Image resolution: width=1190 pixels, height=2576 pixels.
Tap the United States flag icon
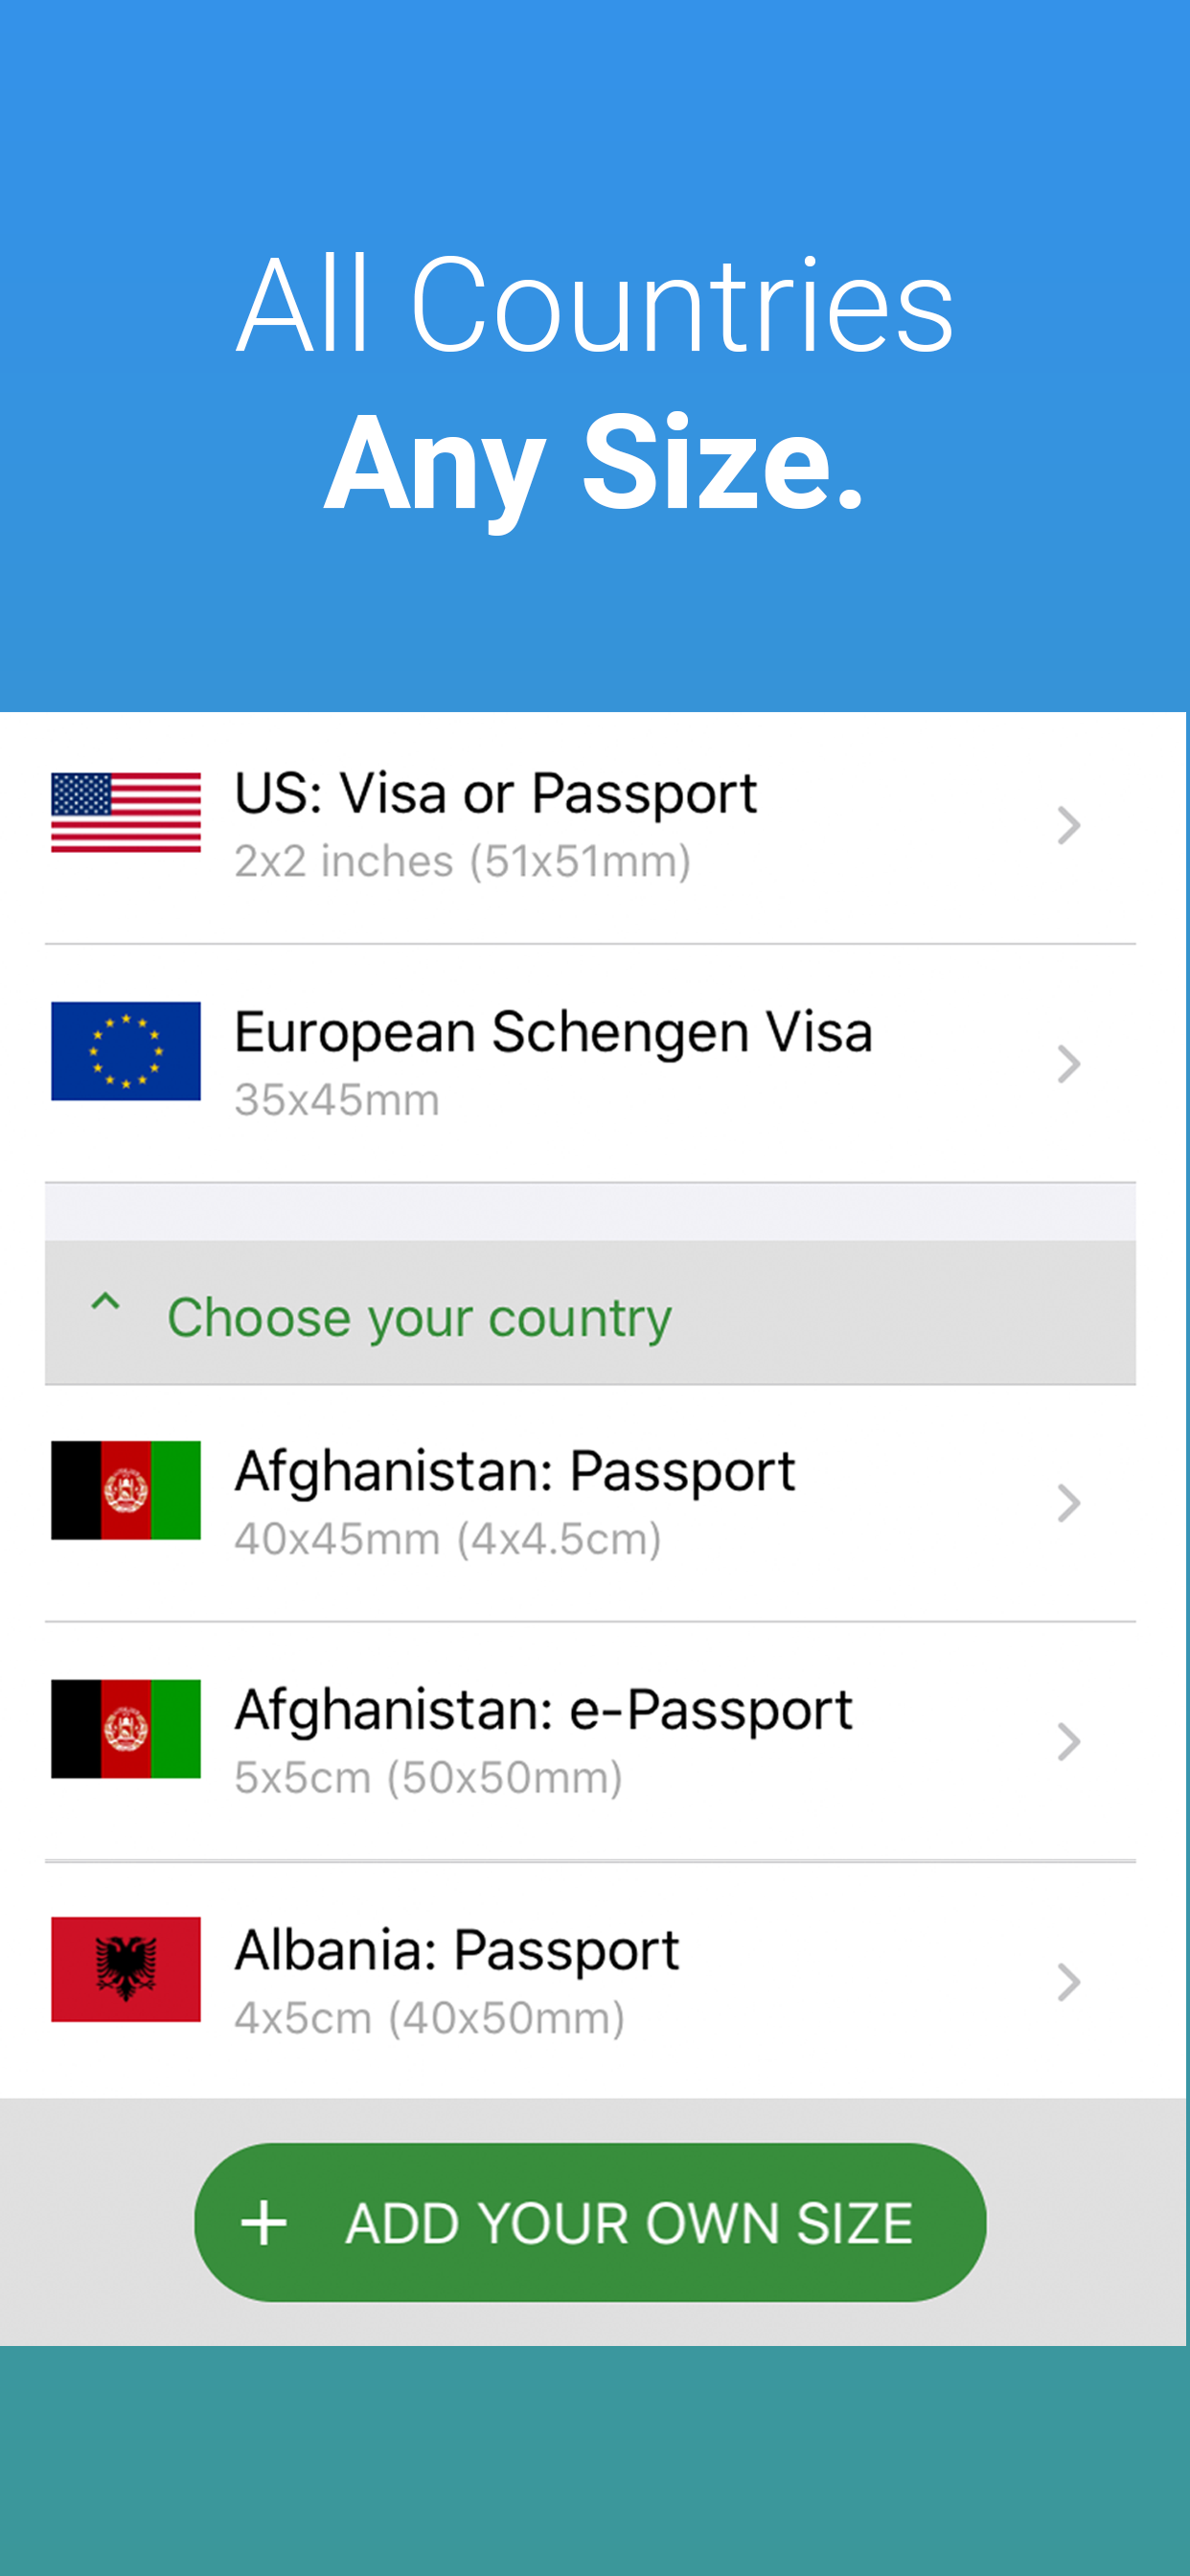(x=126, y=812)
